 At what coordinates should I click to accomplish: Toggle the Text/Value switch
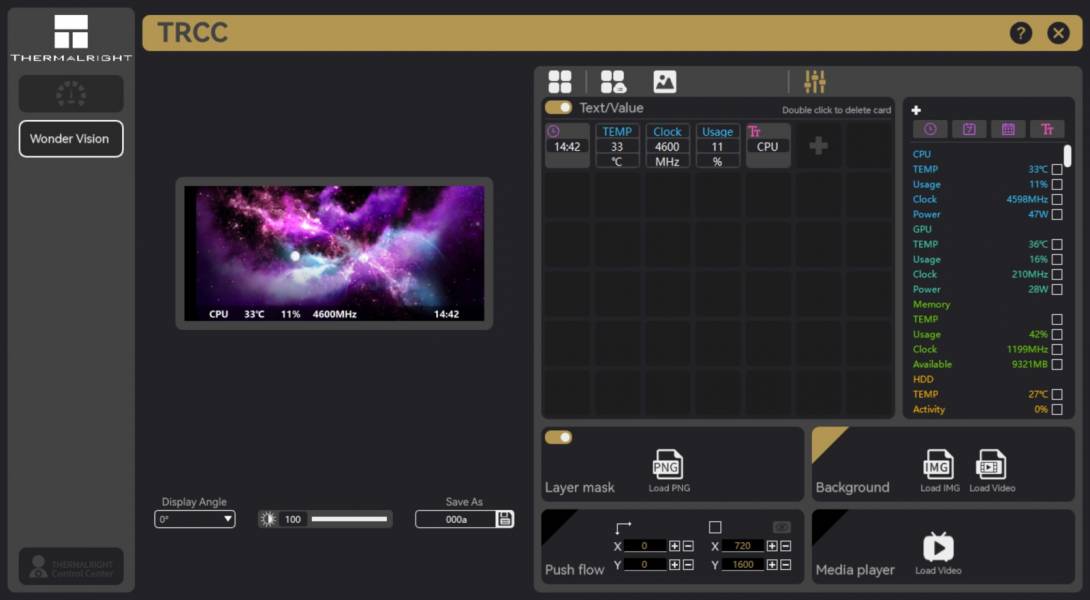pyautogui.click(x=558, y=107)
